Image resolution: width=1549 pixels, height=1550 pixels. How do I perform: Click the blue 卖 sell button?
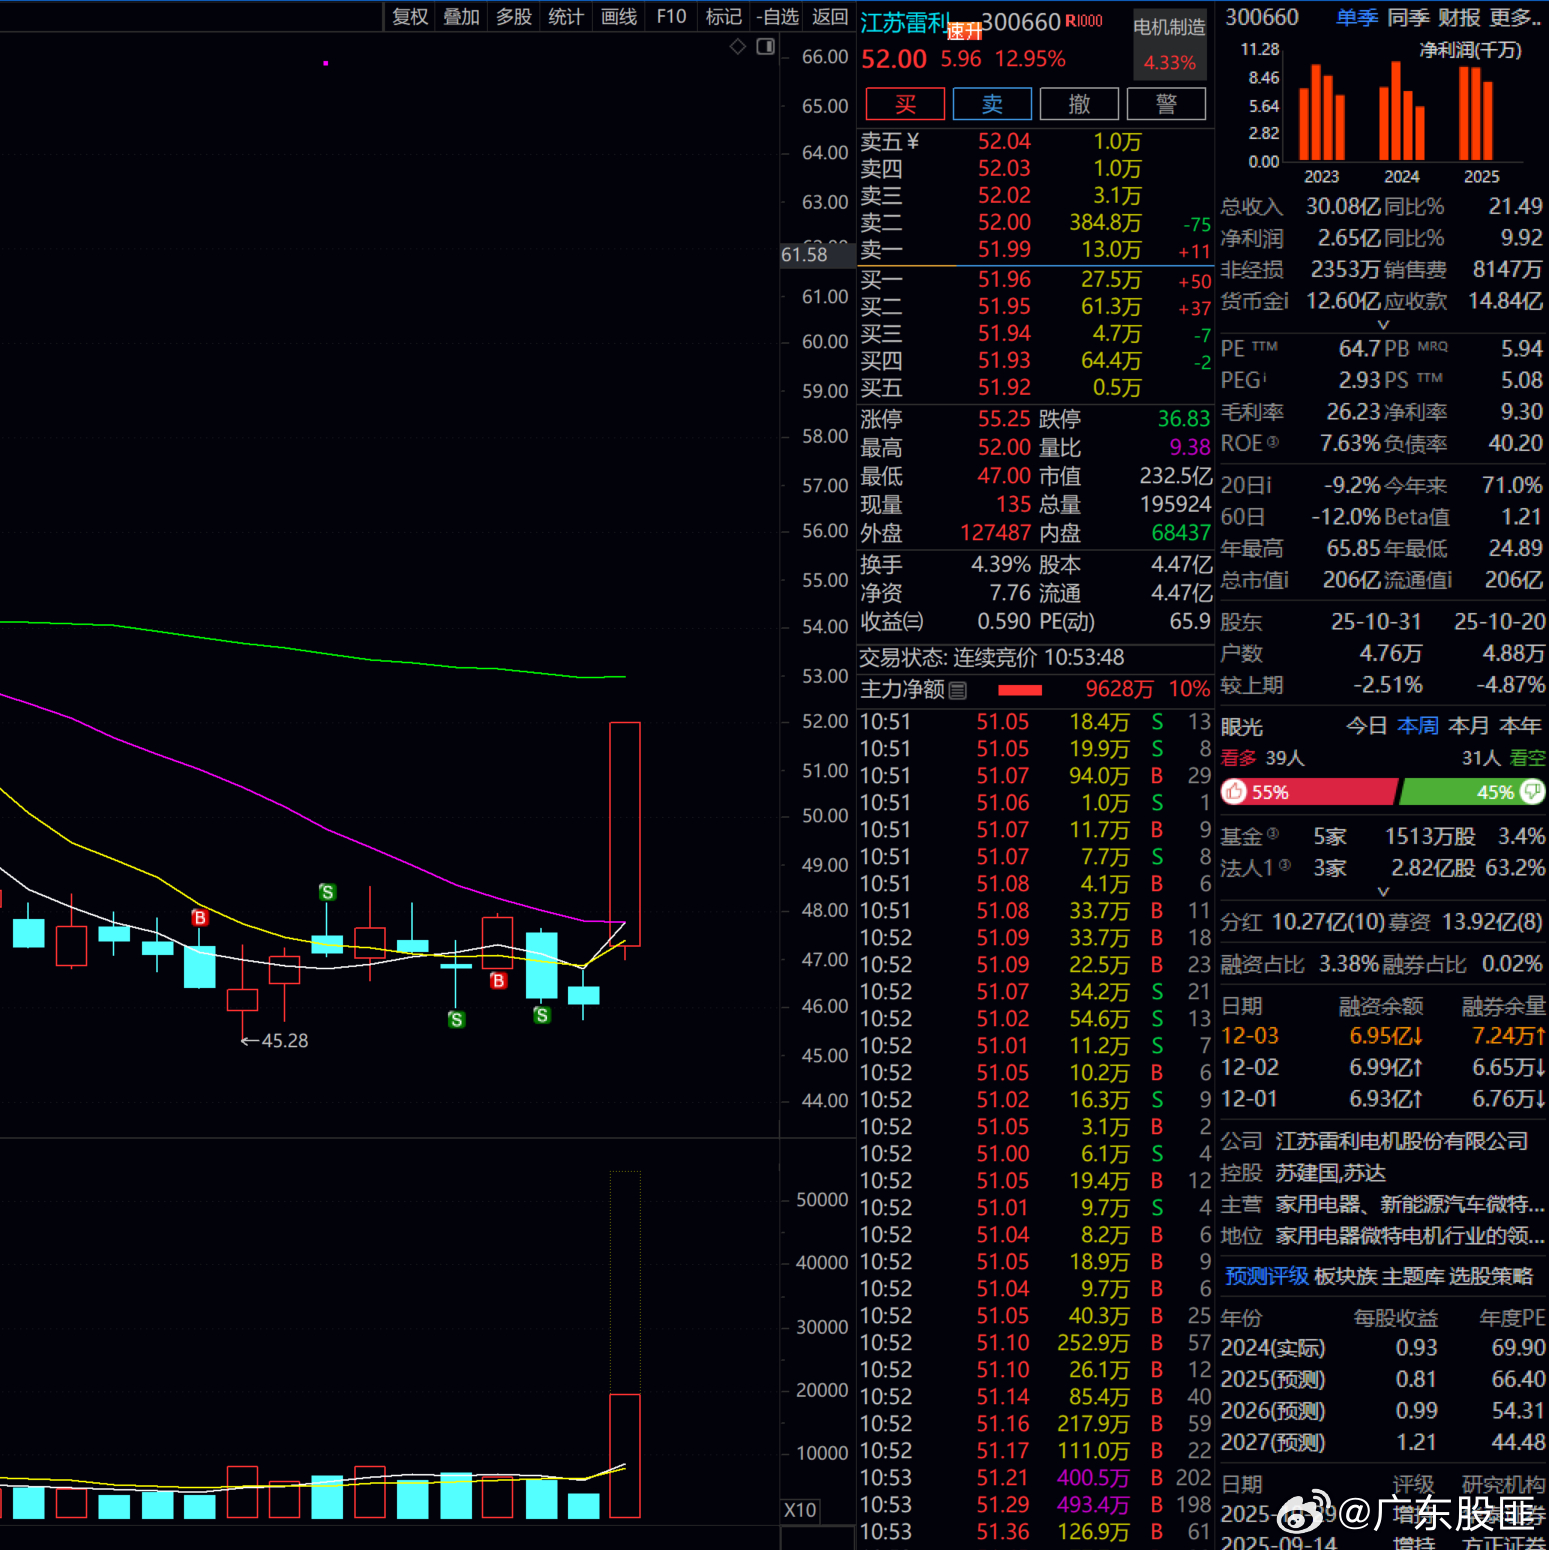click(x=992, y=104)
